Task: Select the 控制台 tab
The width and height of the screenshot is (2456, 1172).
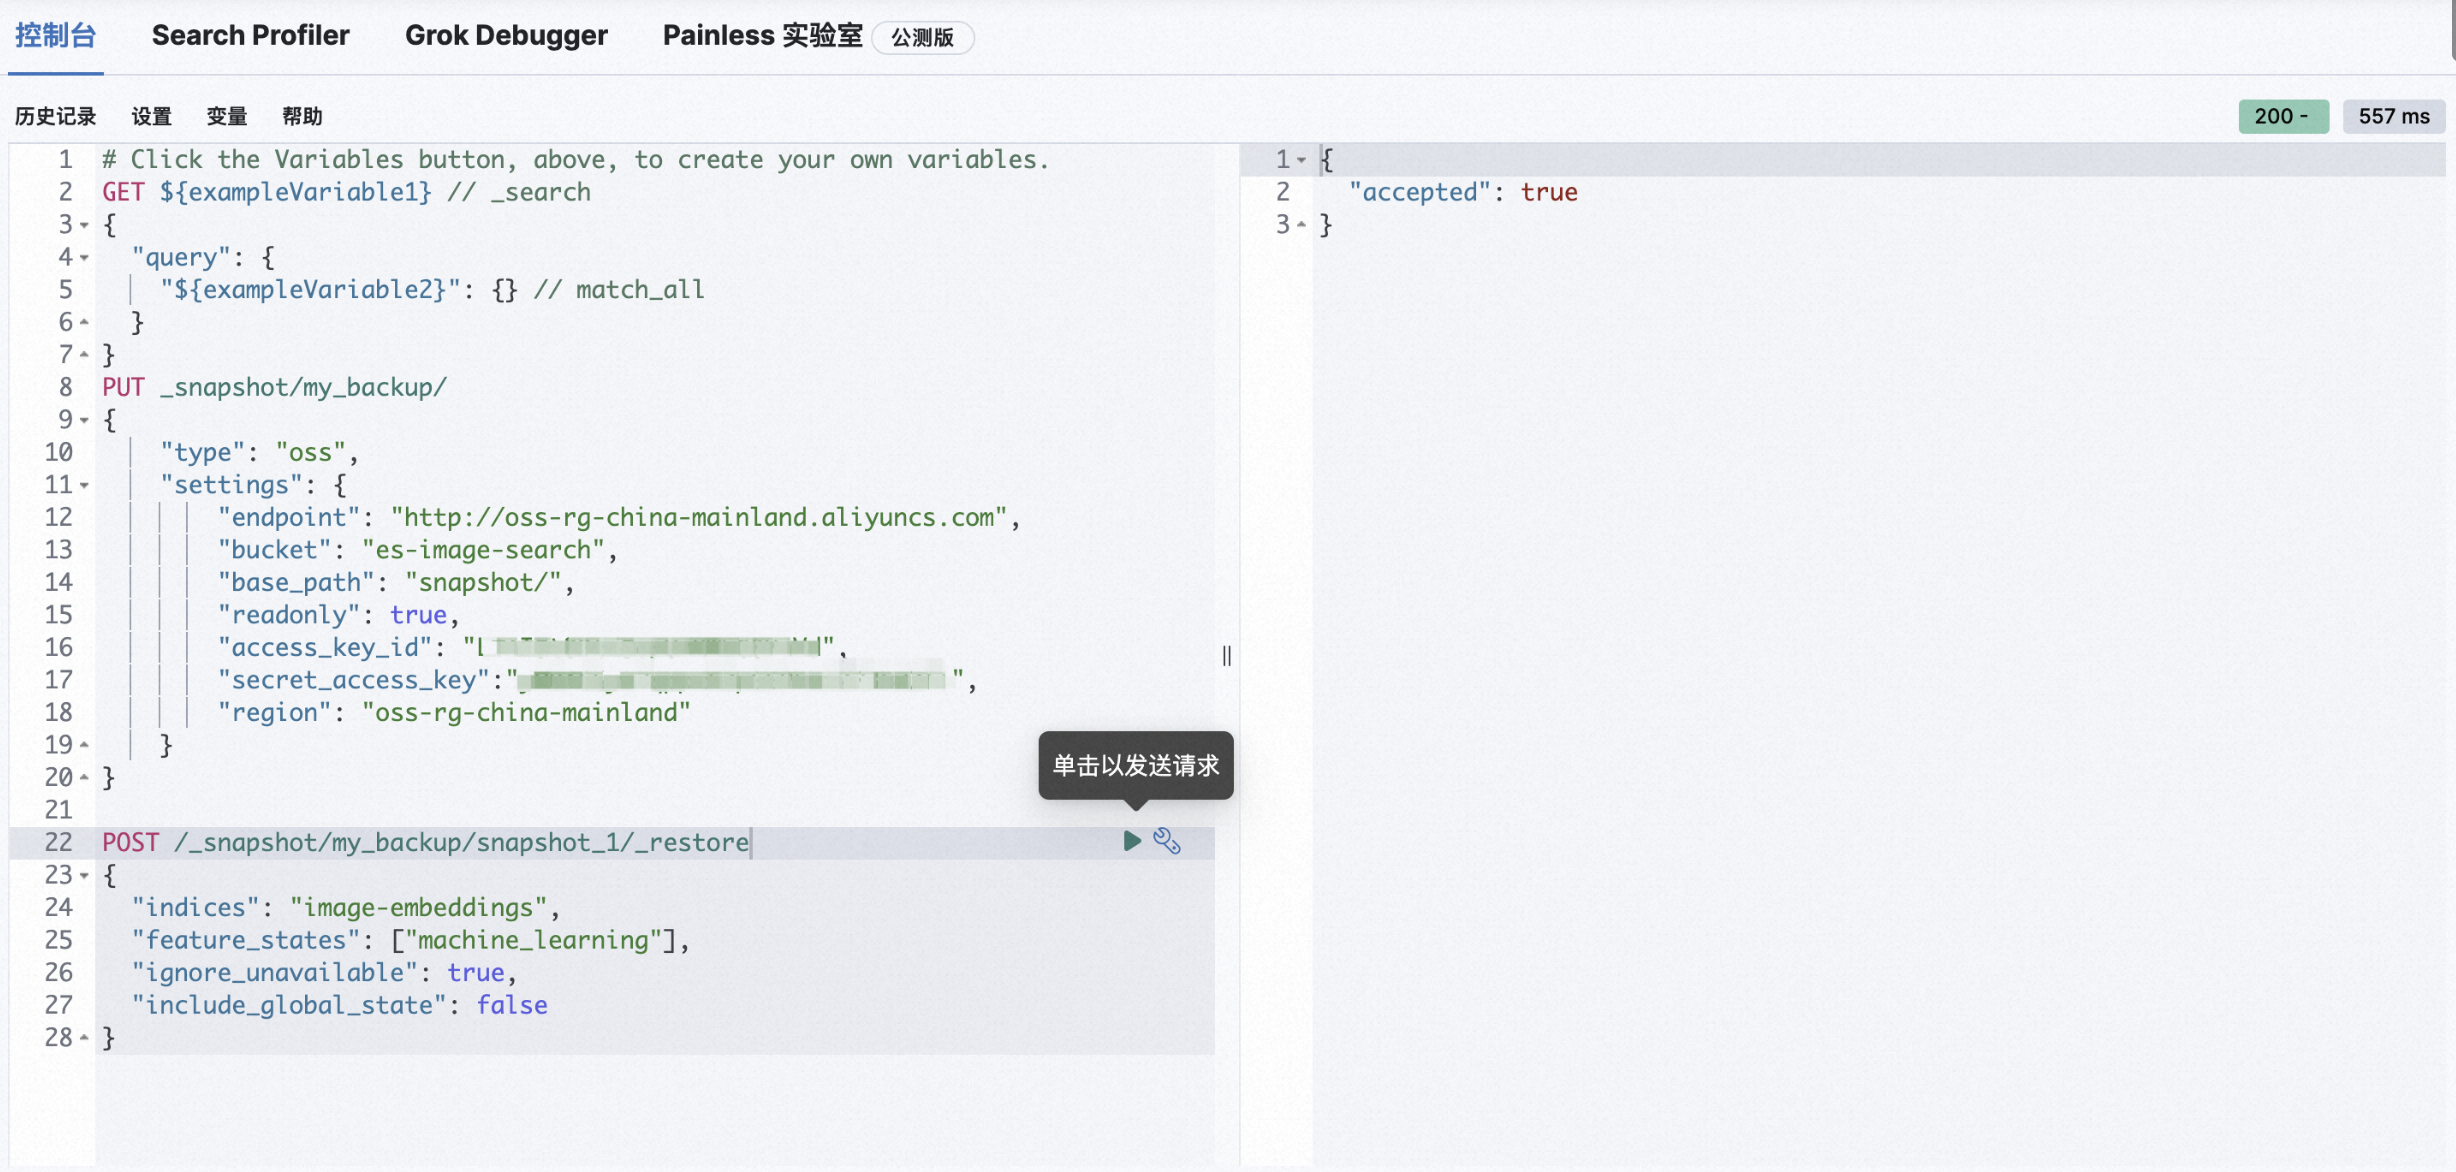Action: pyautogui.click(x=55, y=36)
